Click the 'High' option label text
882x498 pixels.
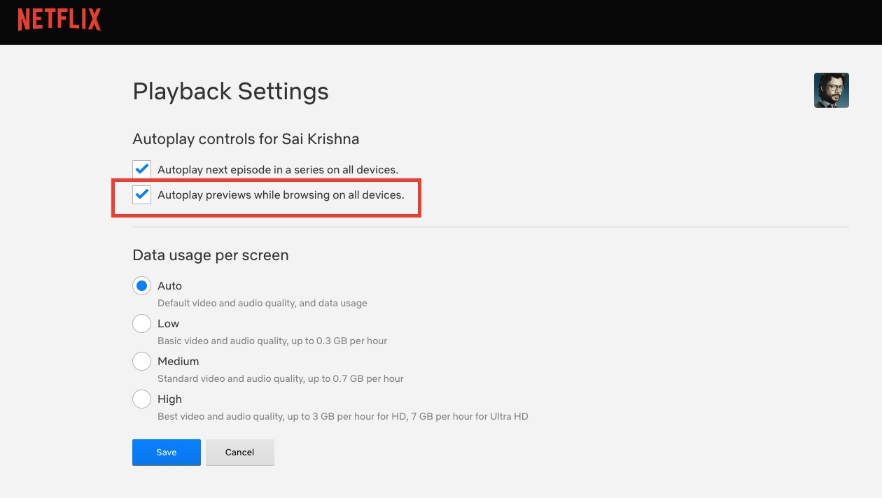[169, 399]
